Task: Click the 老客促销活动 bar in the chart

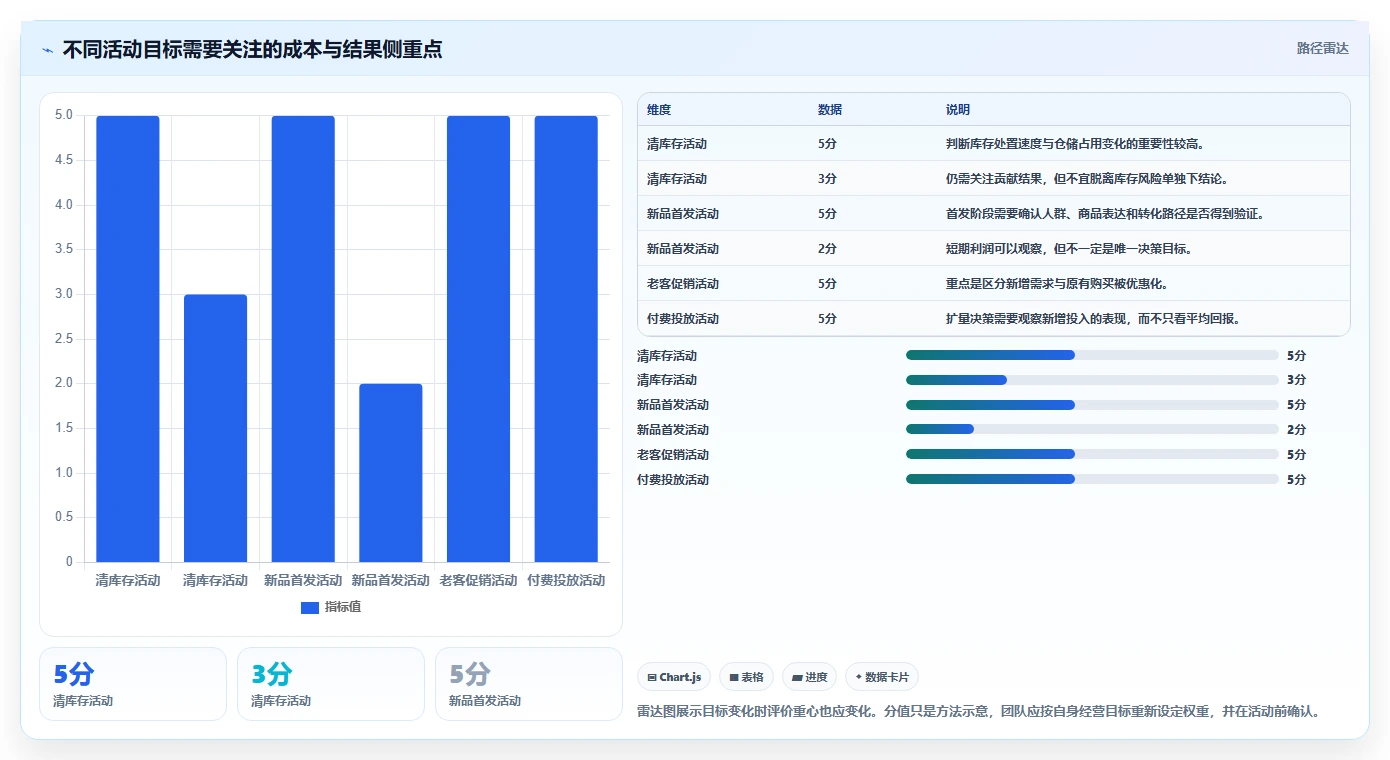Action: pyautogui.click(x=478, y=339)
